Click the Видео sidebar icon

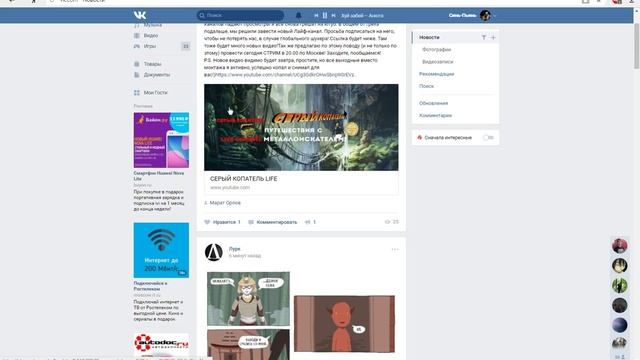pyautogui.click(x=137, y=36)
